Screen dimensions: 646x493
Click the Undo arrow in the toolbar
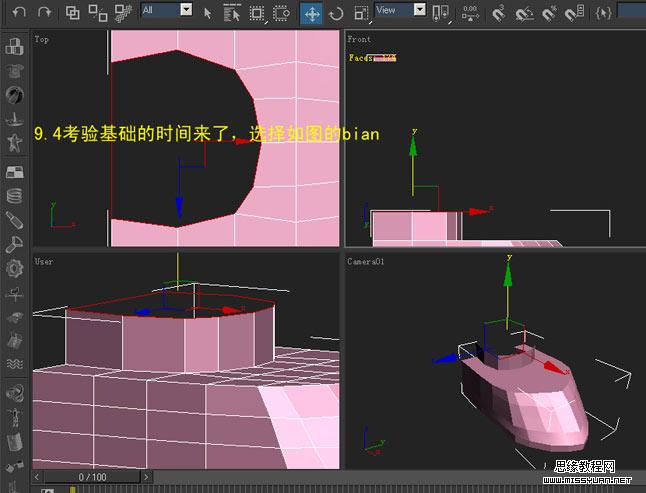(19, 12)
